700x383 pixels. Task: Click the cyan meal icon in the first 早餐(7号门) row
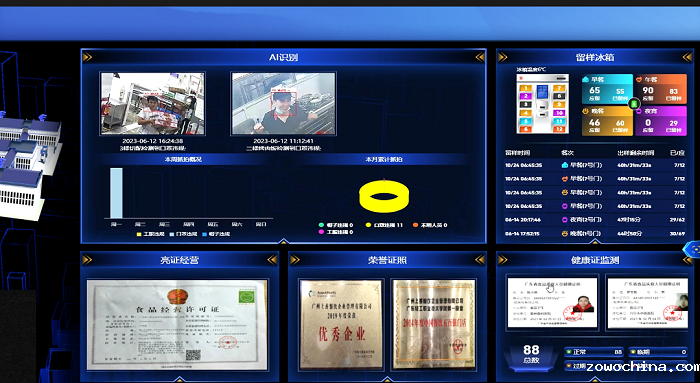(x=565, y=165)
